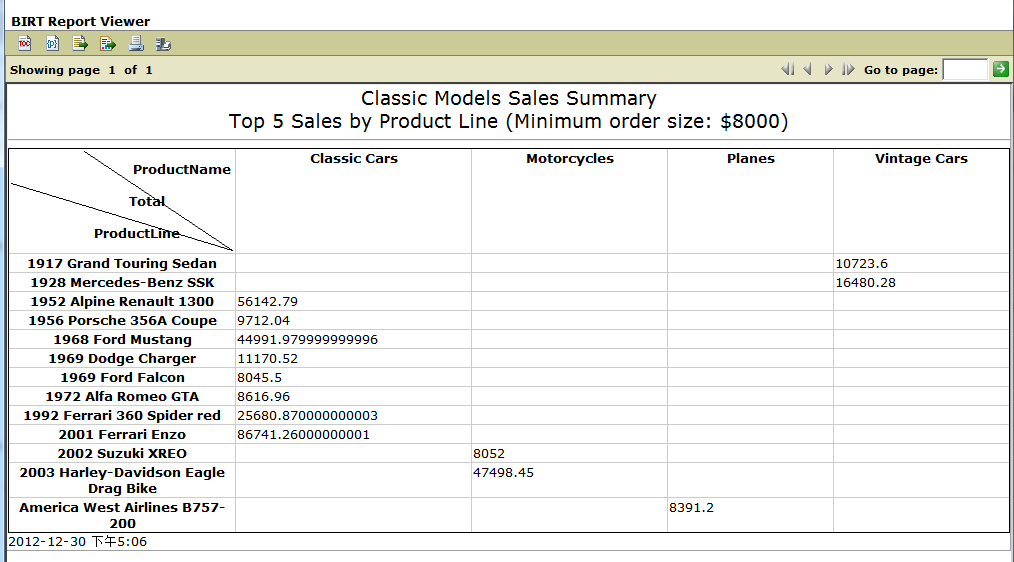Click the value 10723.6
This screenshot has height=562, width=1014.
coord(861,263)
